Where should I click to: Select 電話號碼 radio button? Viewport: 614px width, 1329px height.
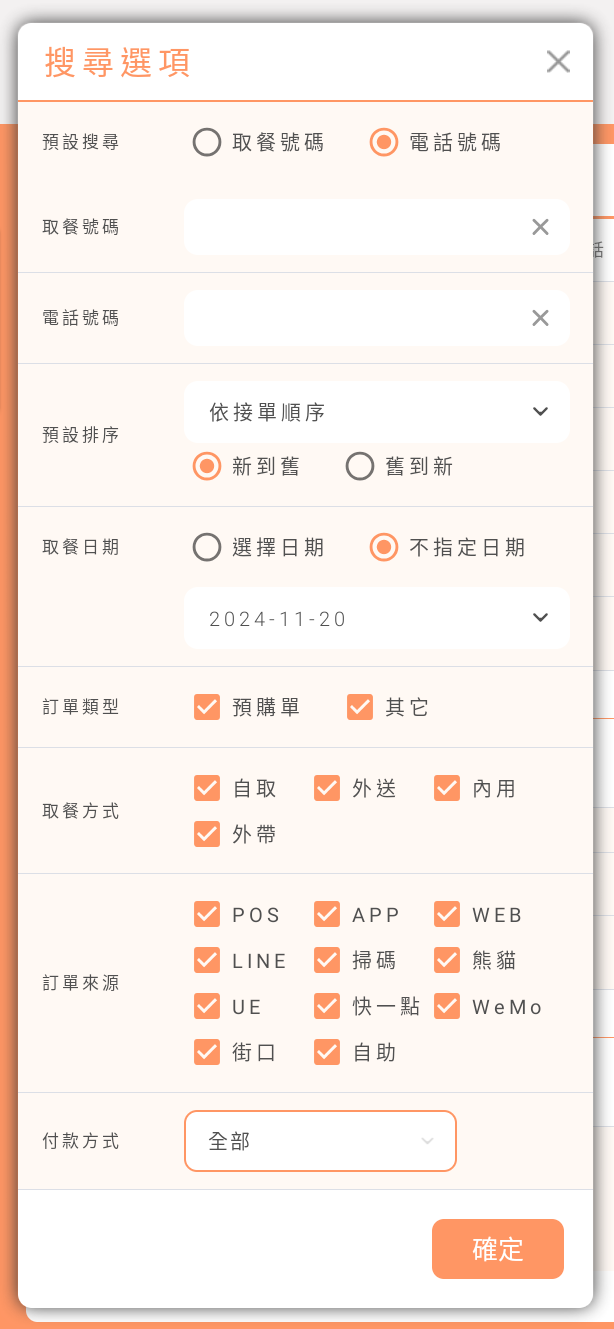384,142
